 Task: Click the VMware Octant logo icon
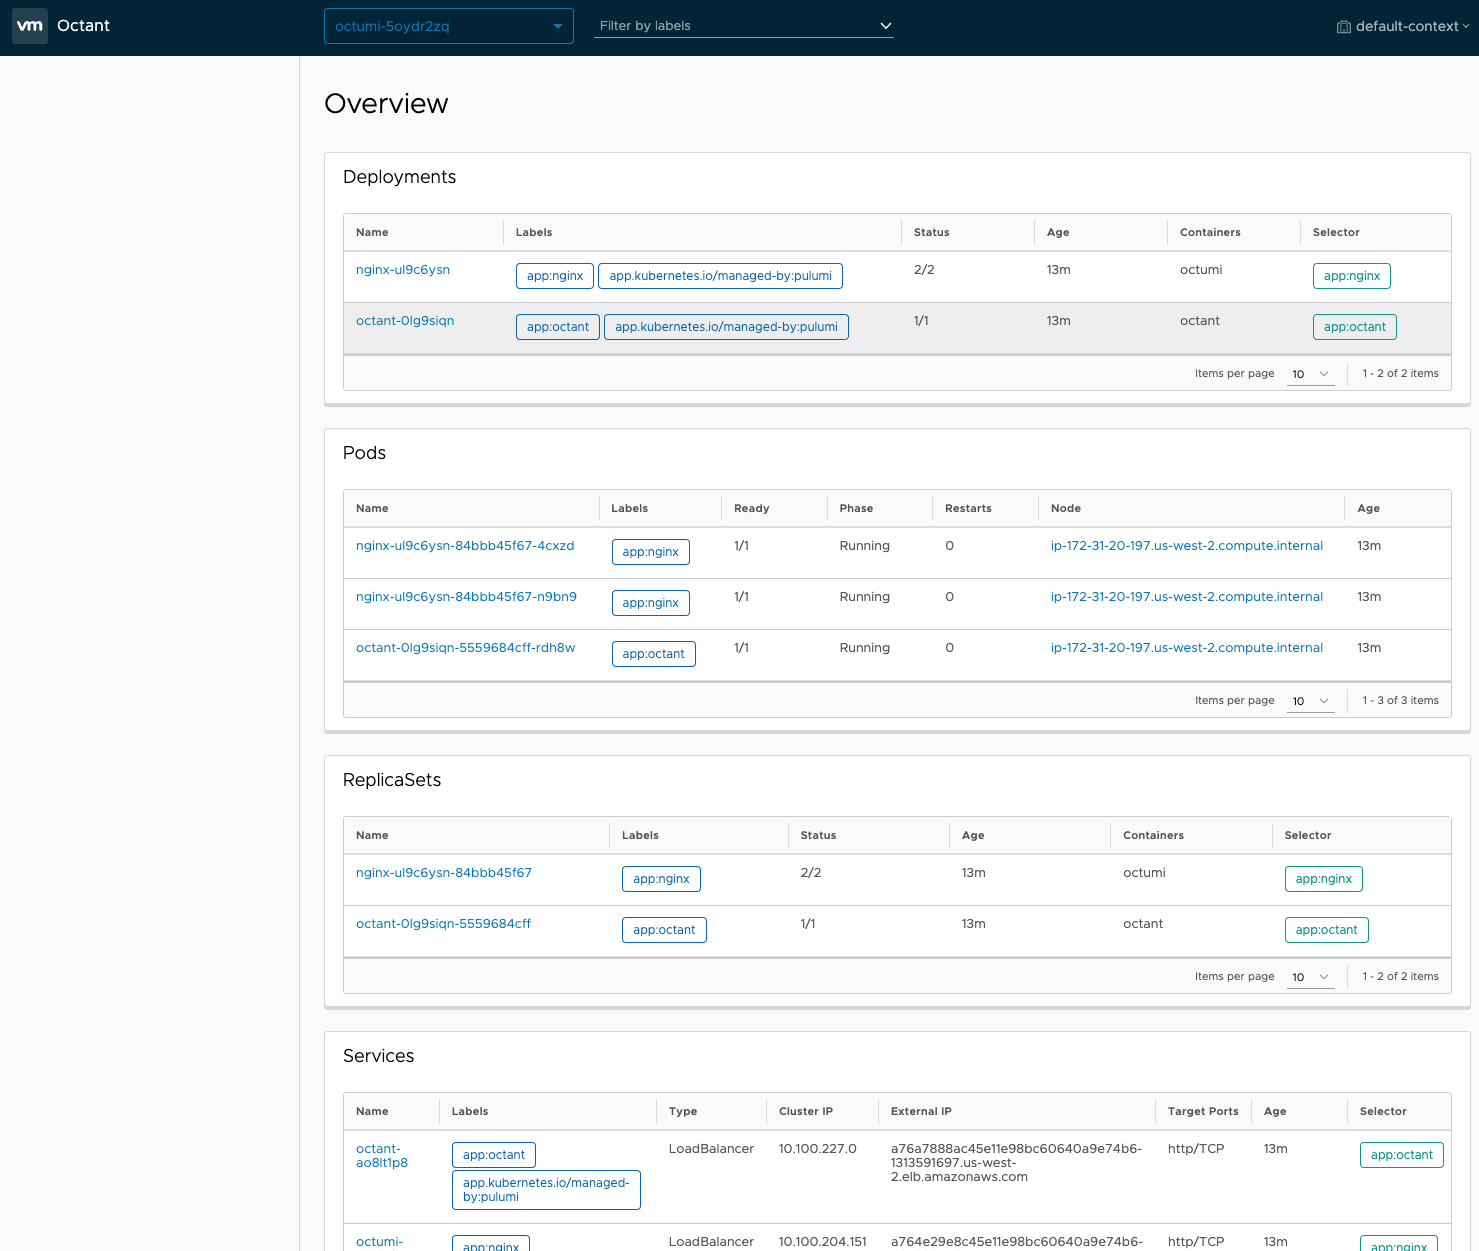30,26
